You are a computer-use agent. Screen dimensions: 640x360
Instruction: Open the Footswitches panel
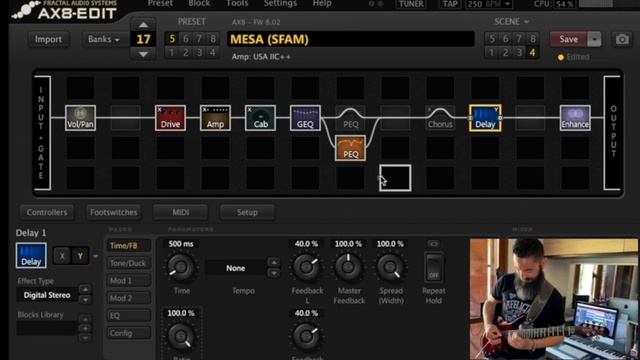pos(113,212)
